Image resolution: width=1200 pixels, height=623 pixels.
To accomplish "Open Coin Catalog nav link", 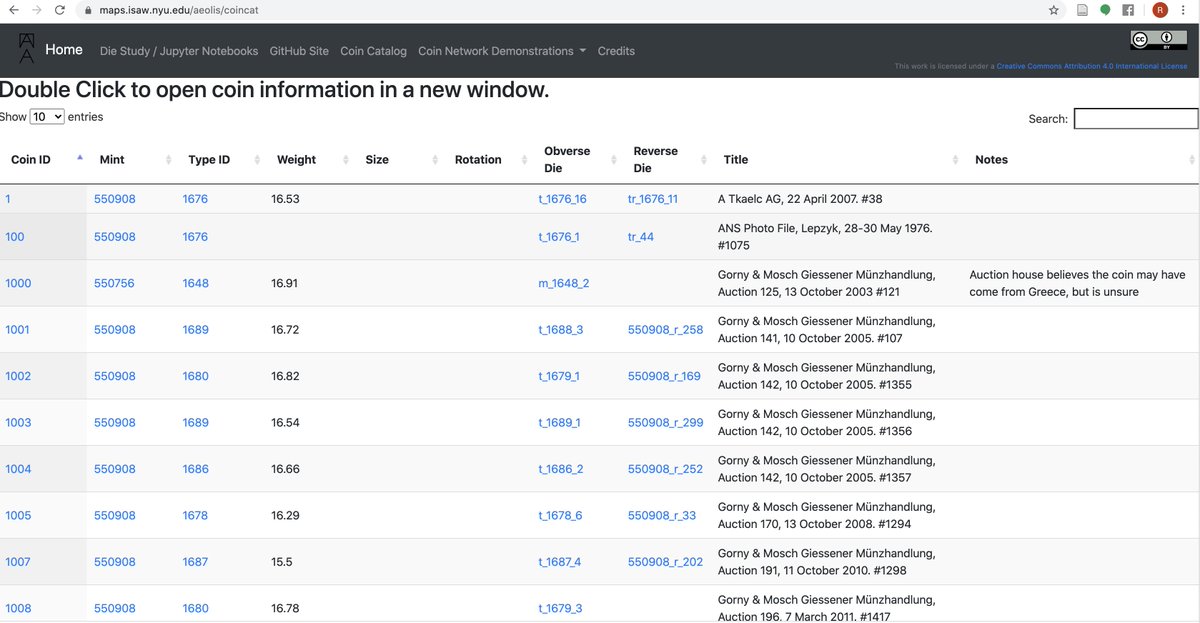I will (x=373, y=51).
